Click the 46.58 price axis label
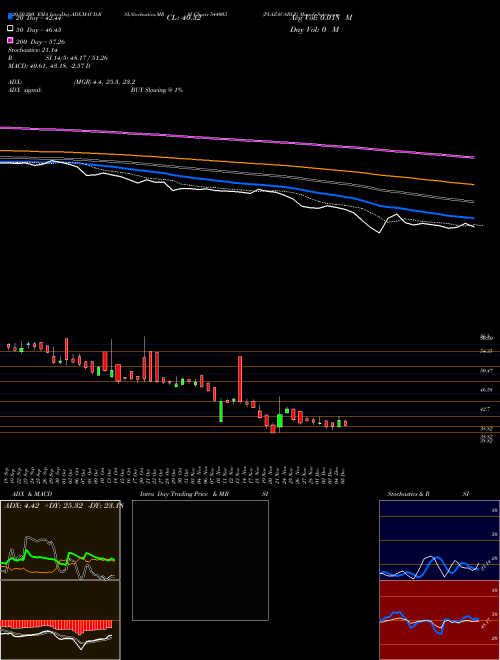This screenshot has width=500, height=660. [486, 390]
